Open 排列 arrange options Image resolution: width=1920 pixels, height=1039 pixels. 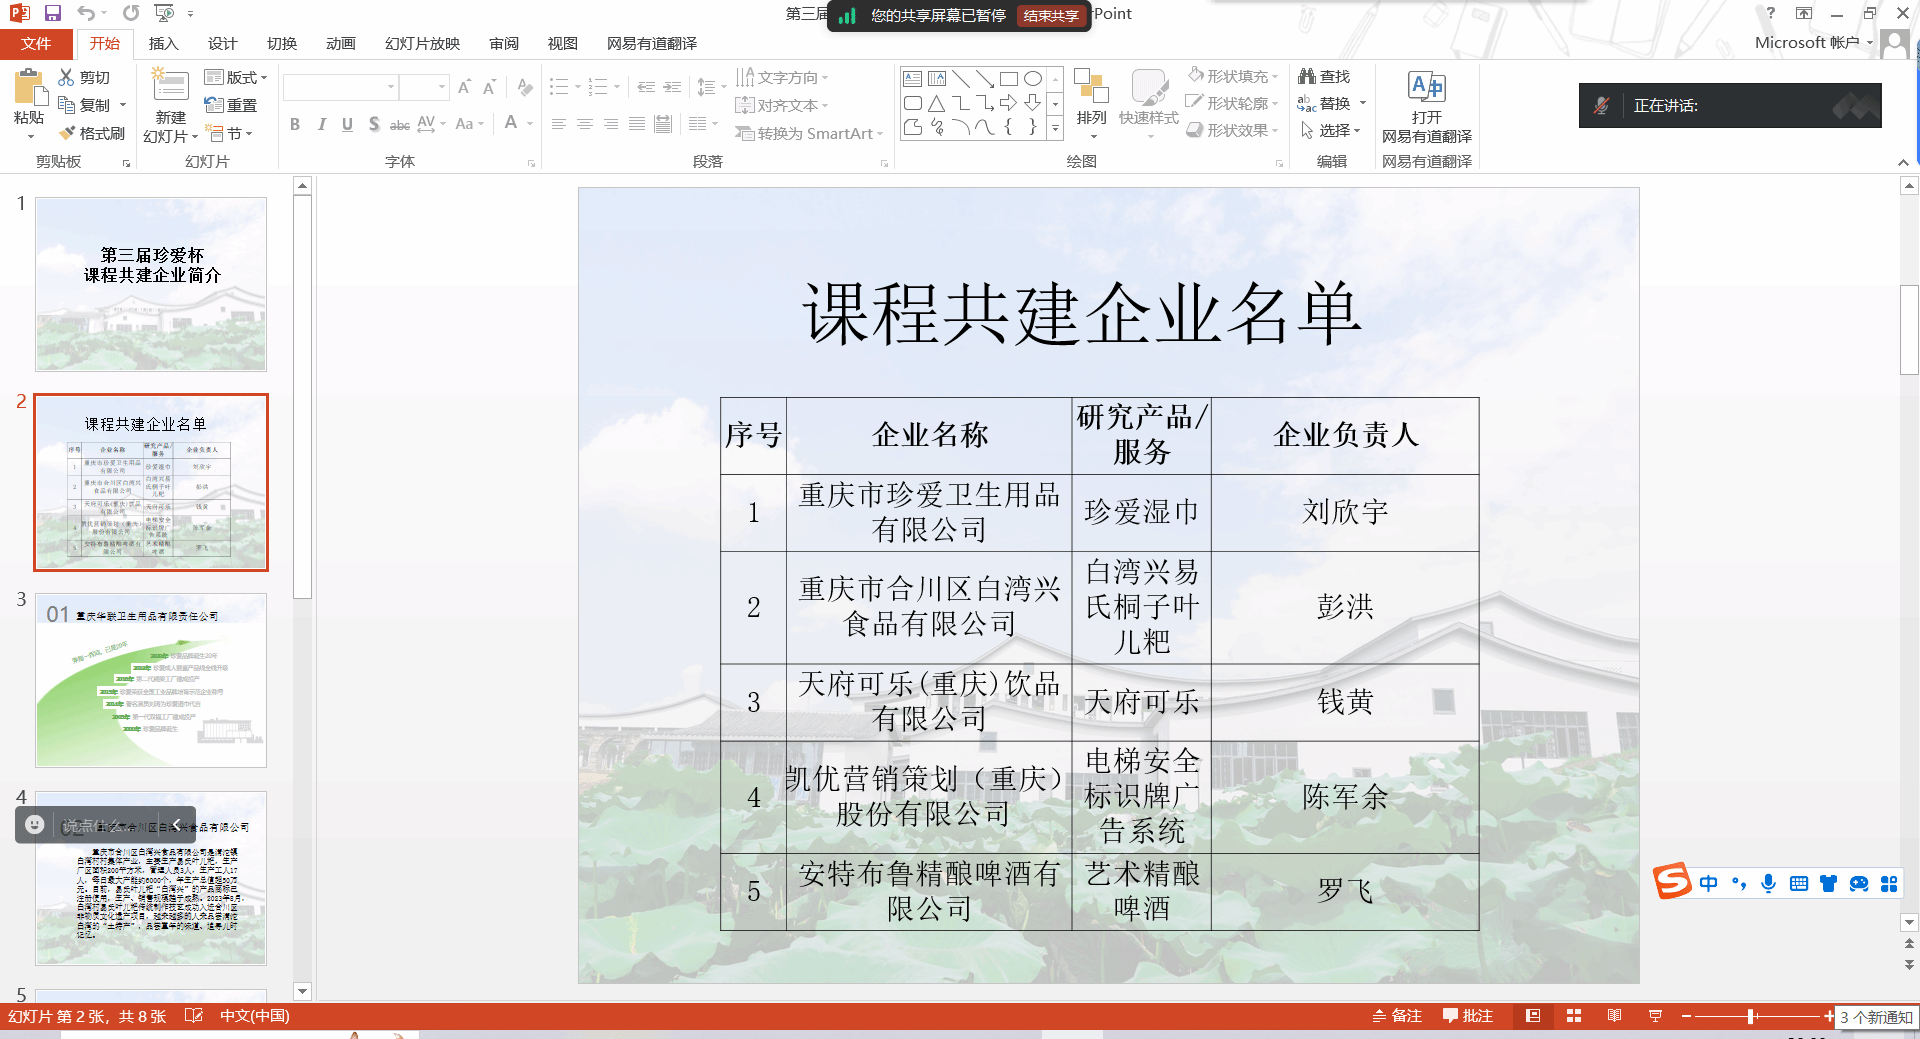pos(1091,103)
